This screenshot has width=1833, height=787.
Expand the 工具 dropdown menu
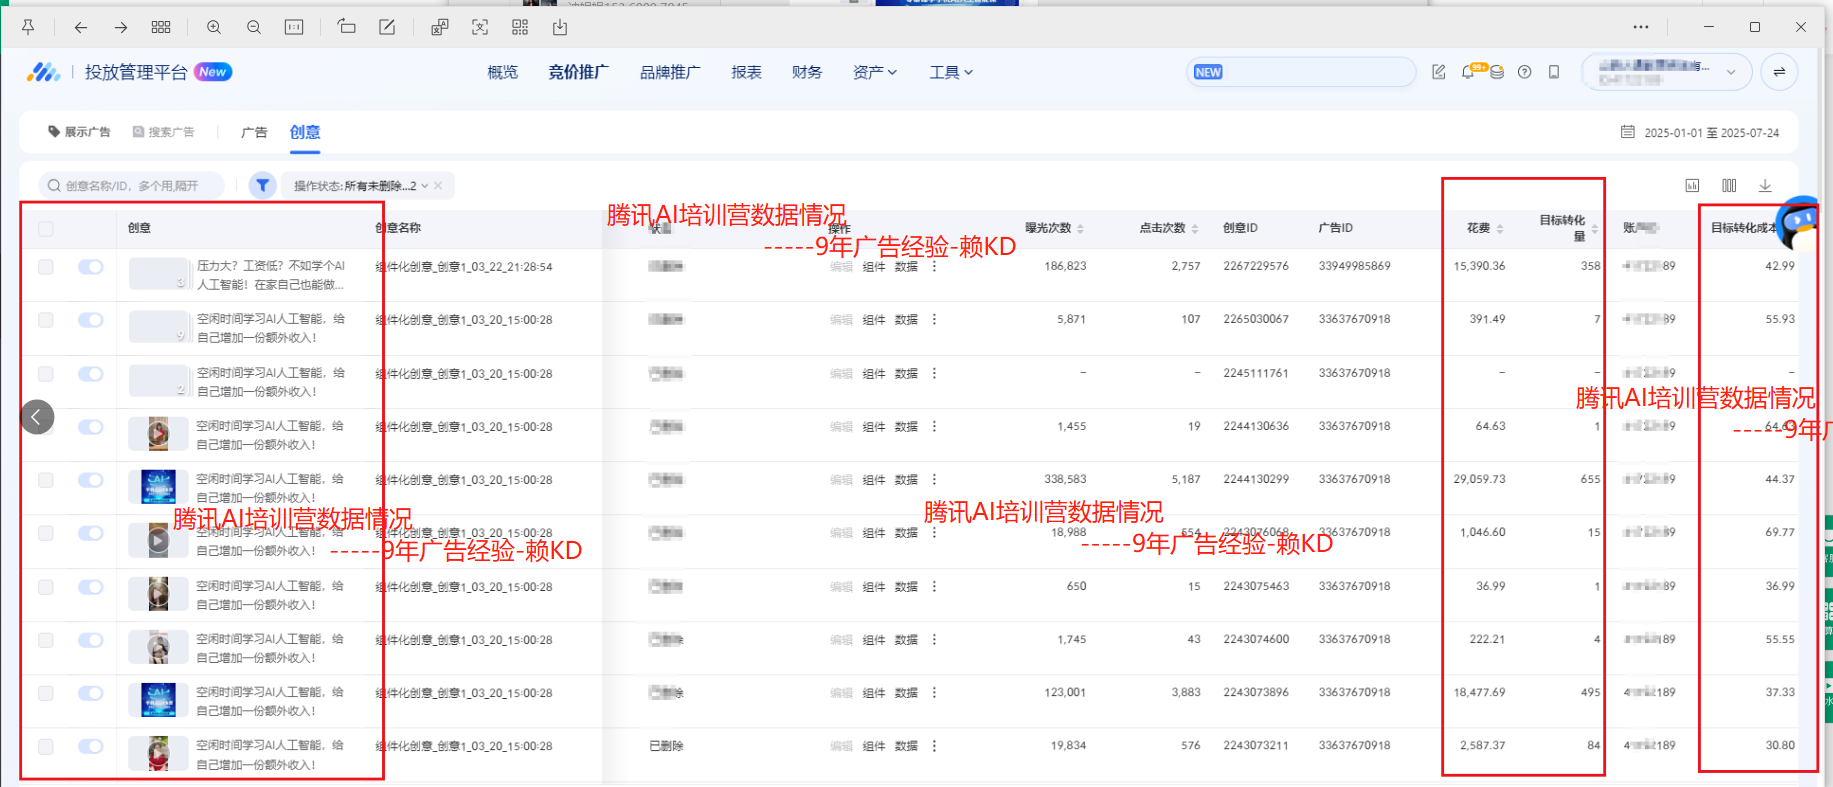click(951, 72)
